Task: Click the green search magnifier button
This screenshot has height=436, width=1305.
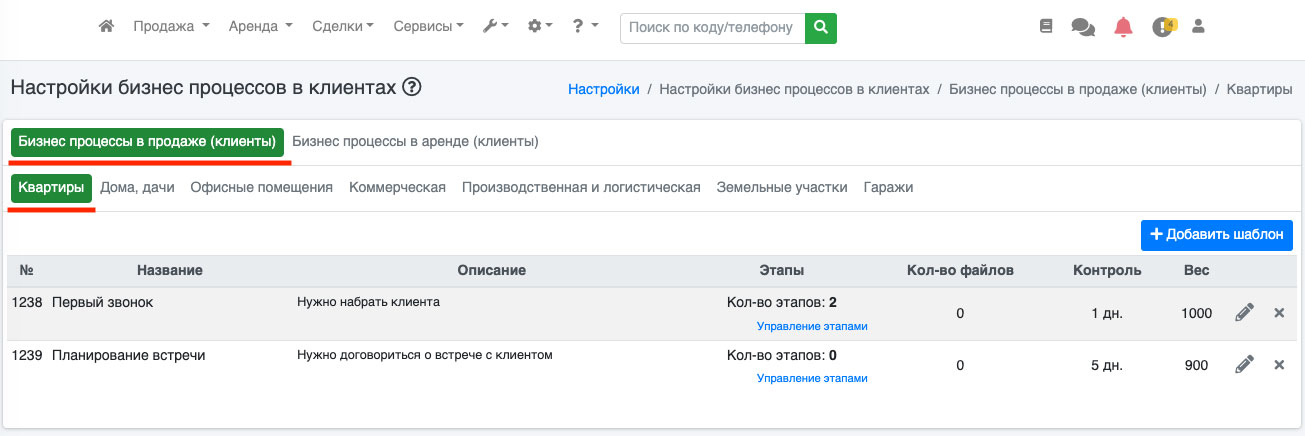Action: pyautogui.click(x=821, y=28)
